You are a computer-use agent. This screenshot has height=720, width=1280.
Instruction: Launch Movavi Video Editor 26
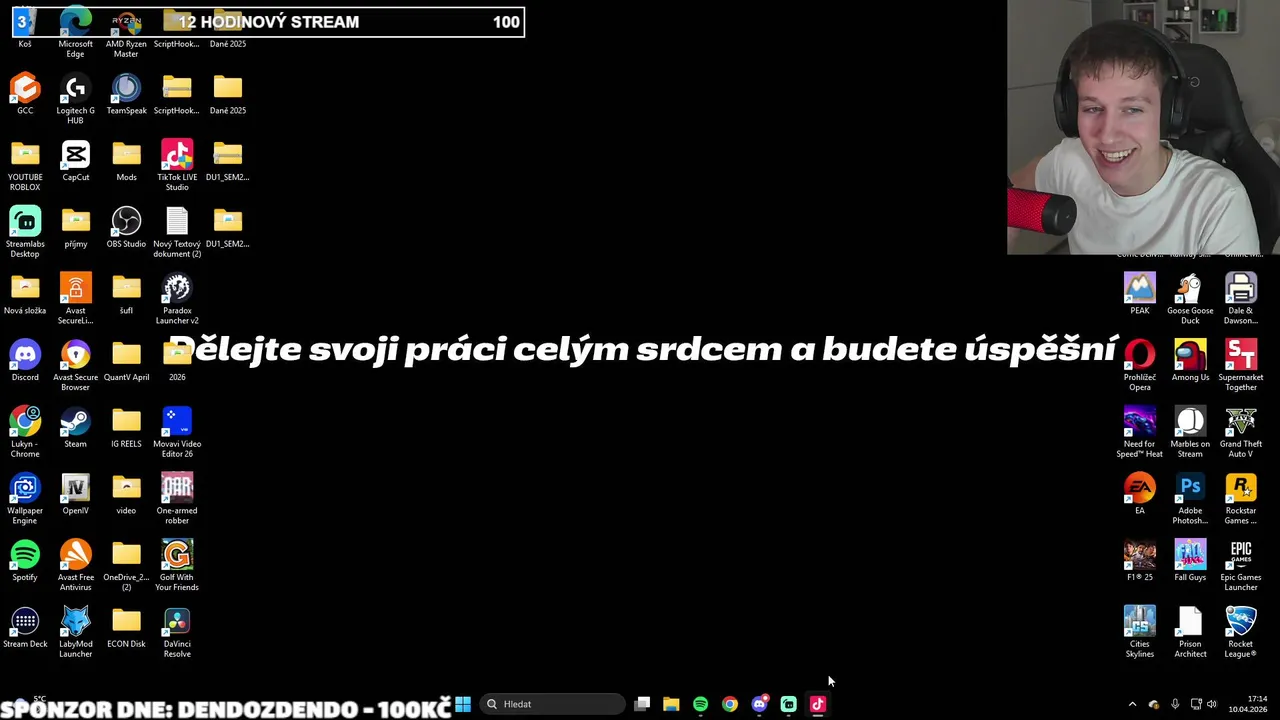[x=177, y=432]
